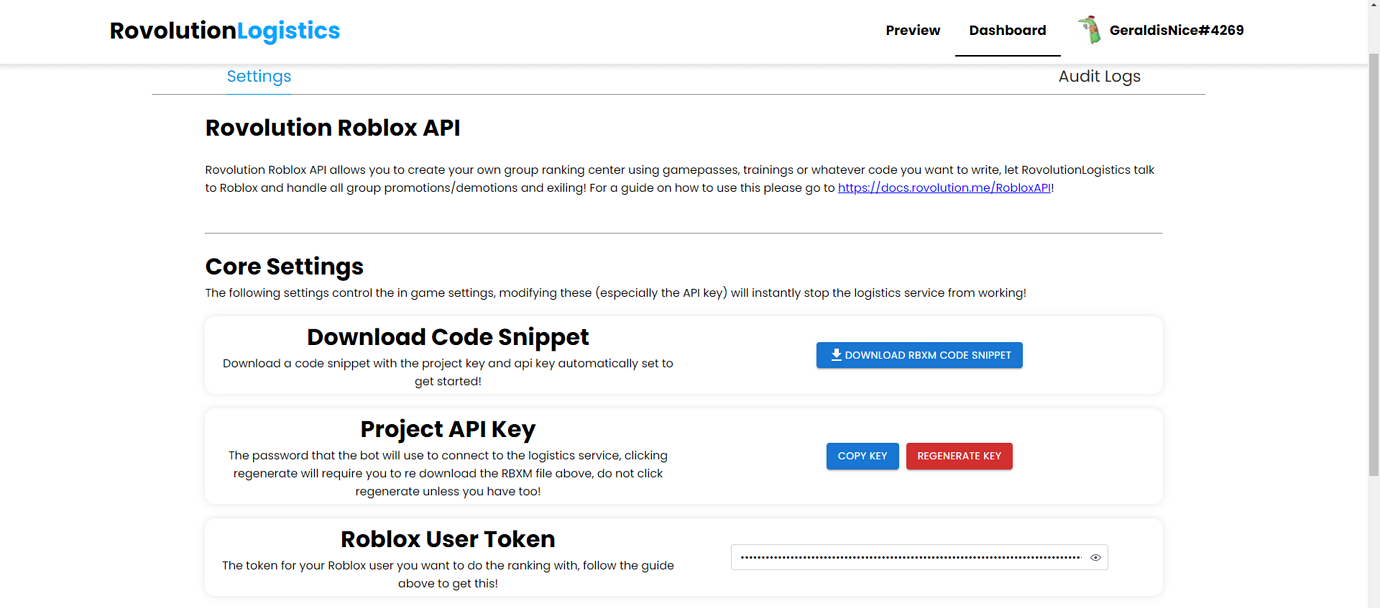Switch to the Audit Logs tab
This screenshot has height=608, width=1380.
[x=1099, y=76]
